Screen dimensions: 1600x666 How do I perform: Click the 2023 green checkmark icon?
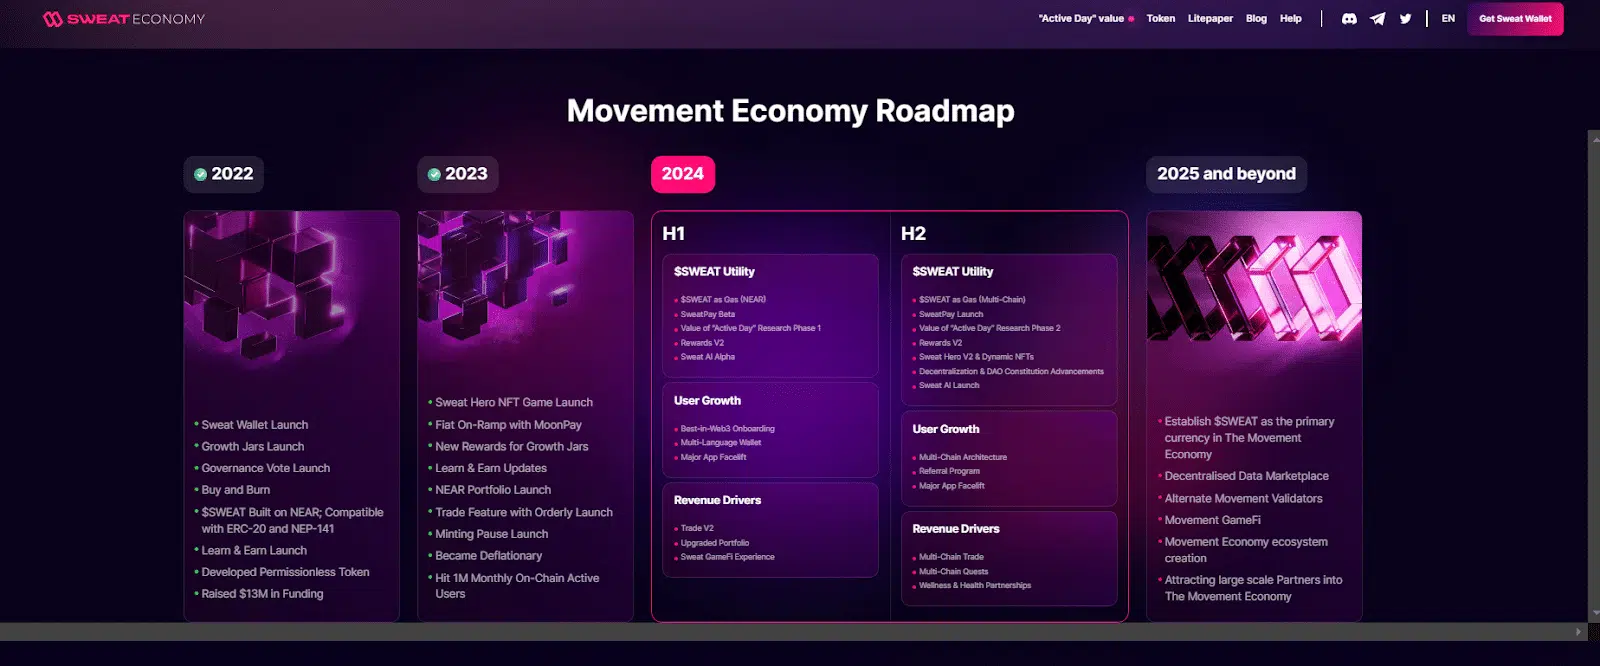point(434,174)
